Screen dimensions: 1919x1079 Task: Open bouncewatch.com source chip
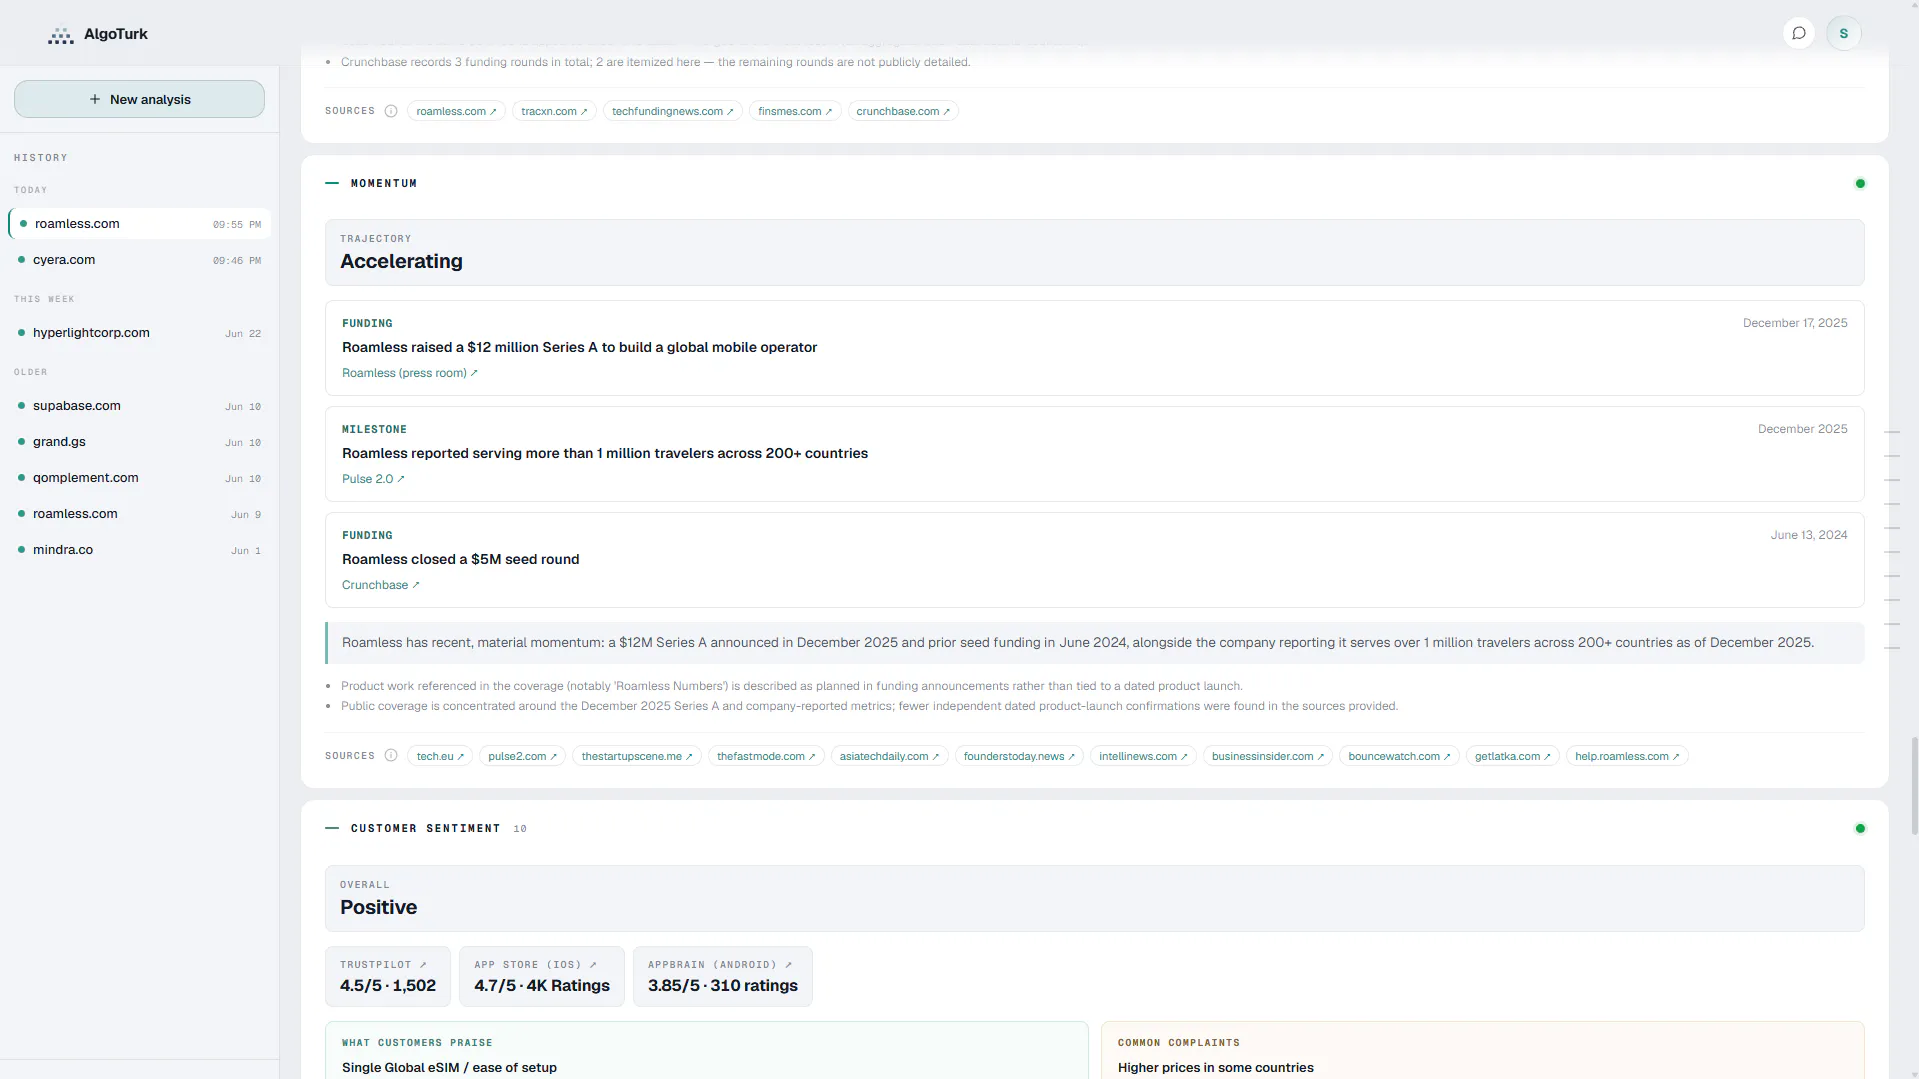click(1399, 756)
